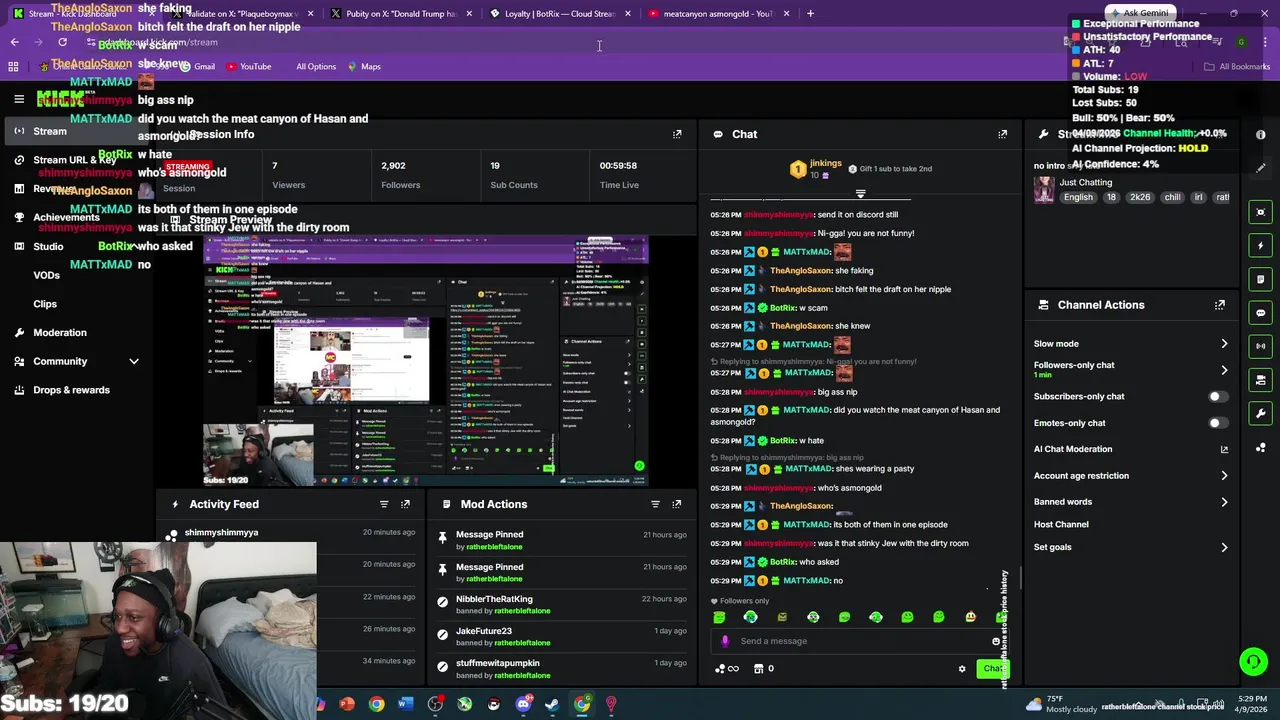Viewport: 1280px width, 720px height.
Task: Click the Send a message field
Action: point(859,641)
